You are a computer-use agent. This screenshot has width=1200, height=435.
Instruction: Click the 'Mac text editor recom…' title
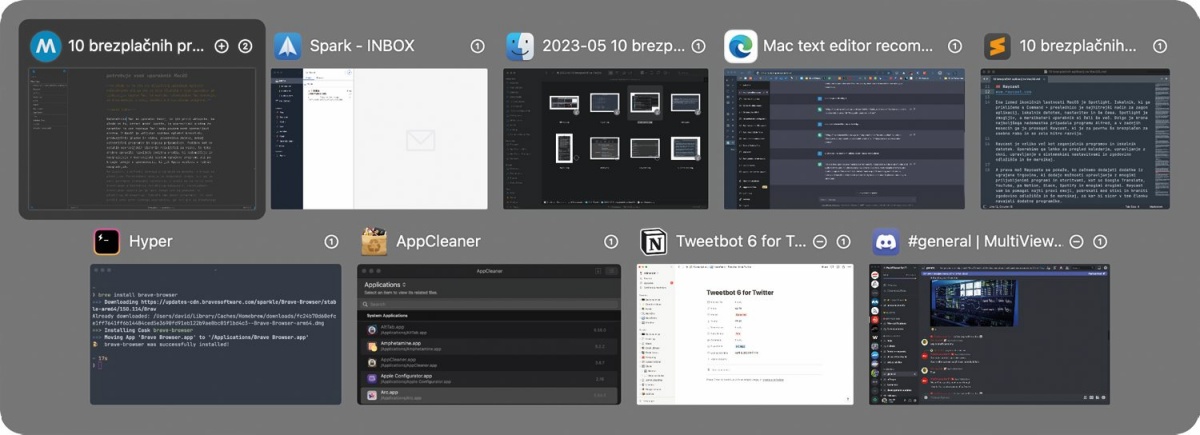point(848,46)
